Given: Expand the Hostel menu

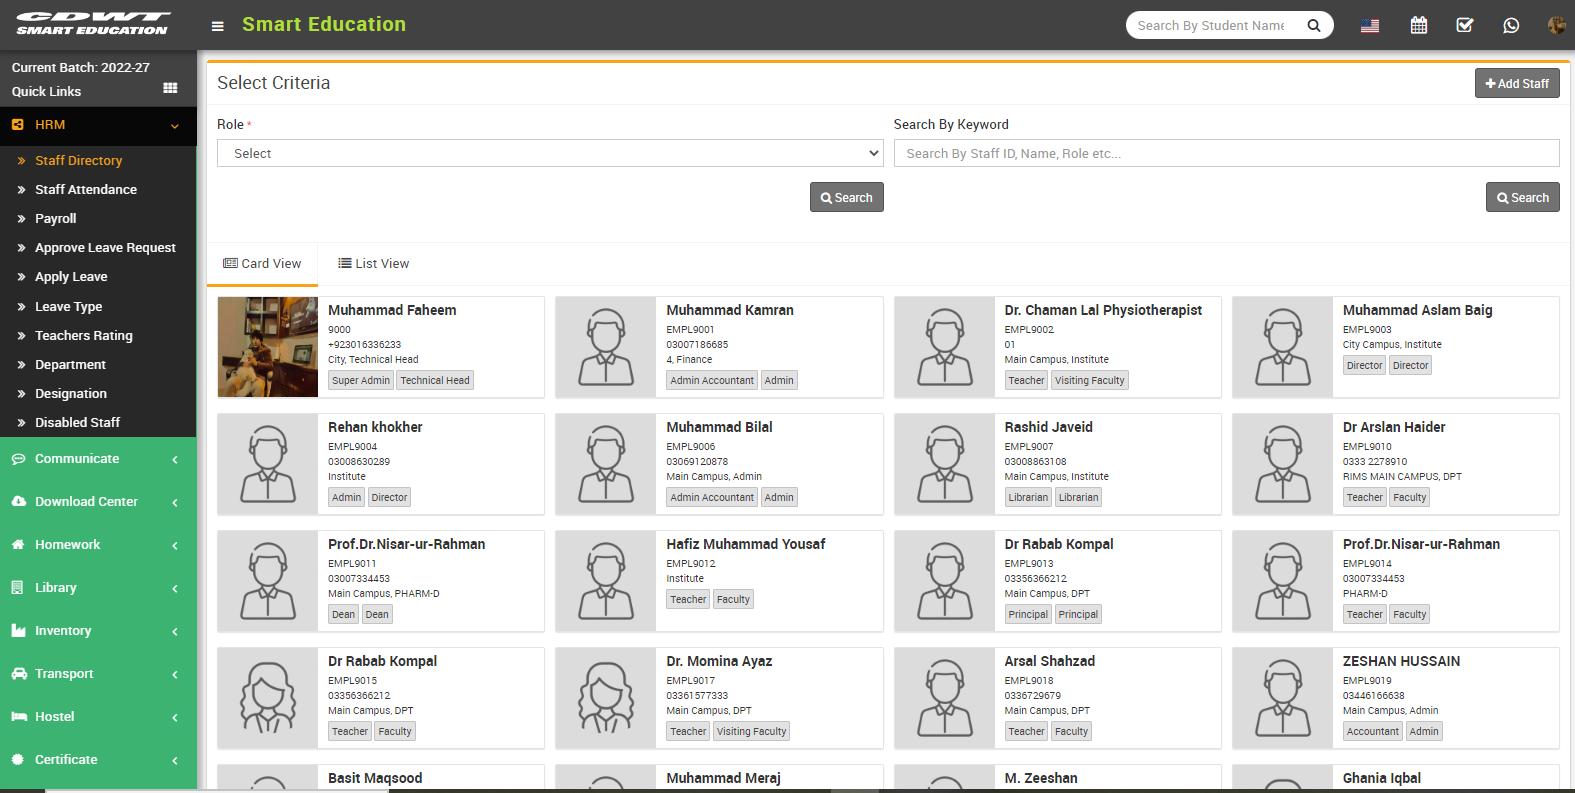Looking at the screenshot, I should tap(98, 717).
